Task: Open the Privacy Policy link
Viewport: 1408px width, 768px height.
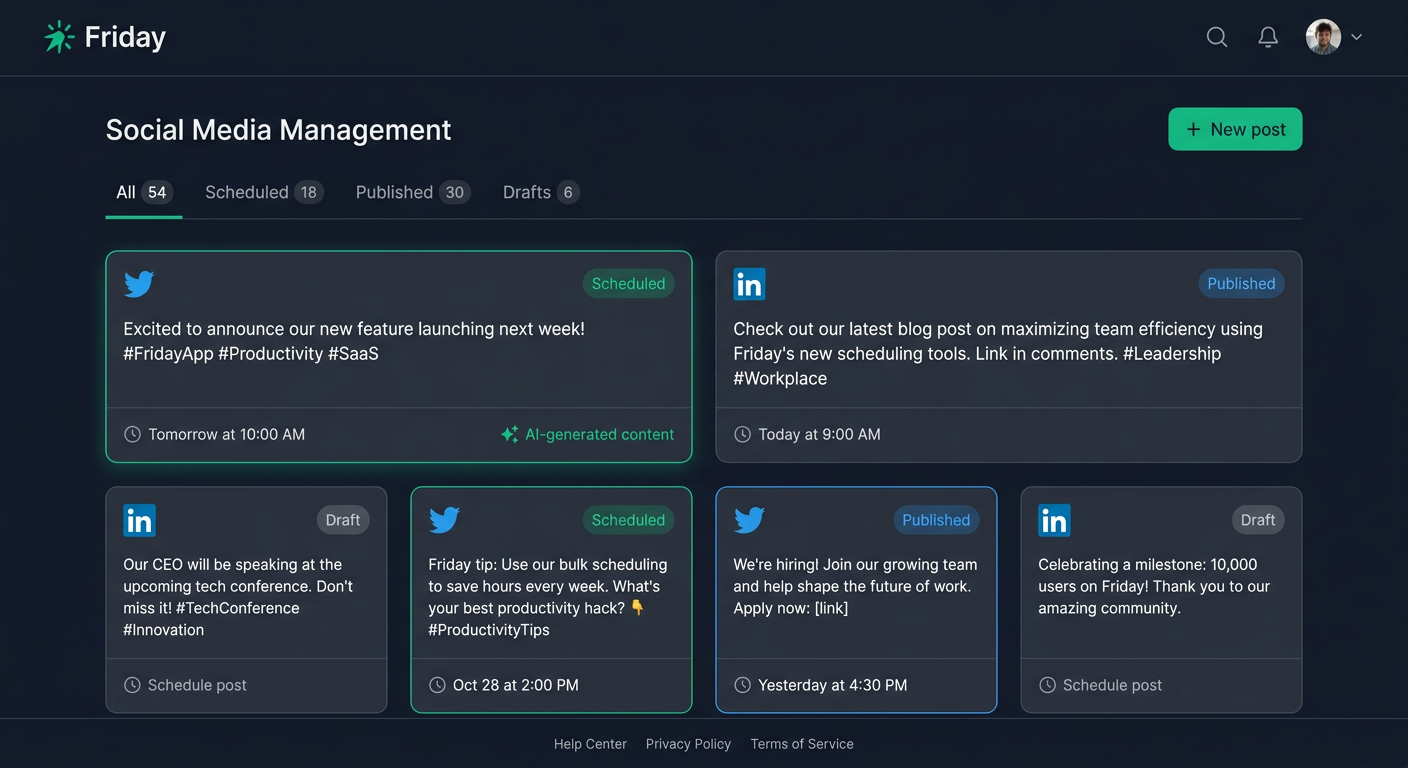Action: (x=688, y=744)
